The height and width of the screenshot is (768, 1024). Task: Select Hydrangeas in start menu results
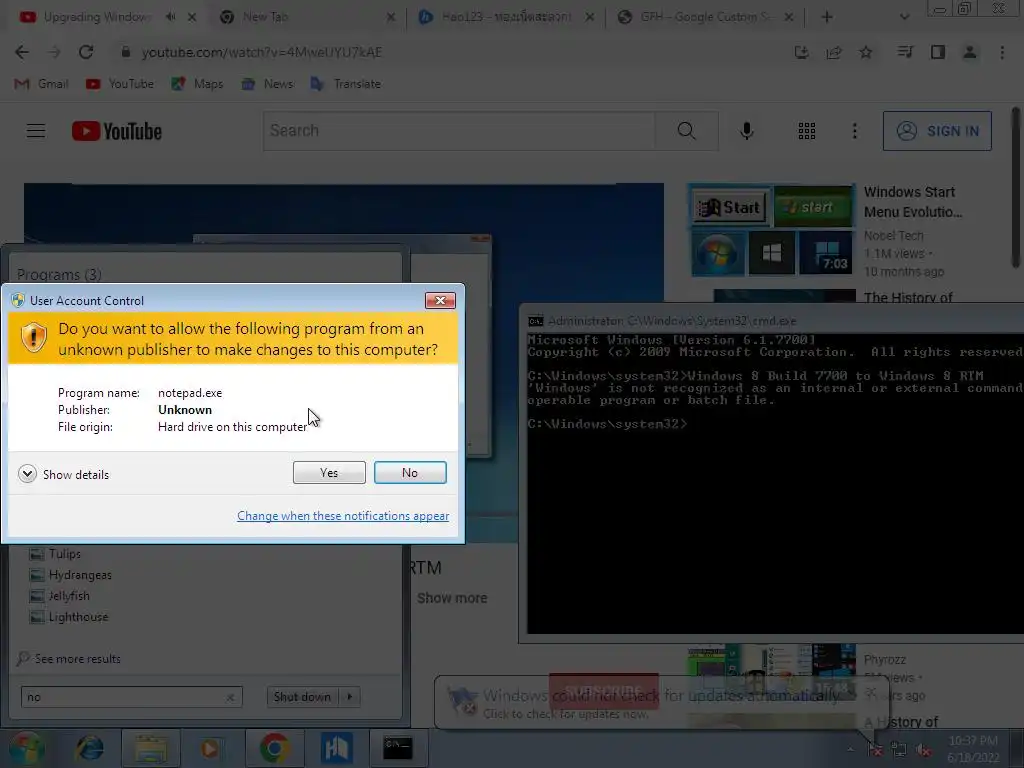(71, 575)
